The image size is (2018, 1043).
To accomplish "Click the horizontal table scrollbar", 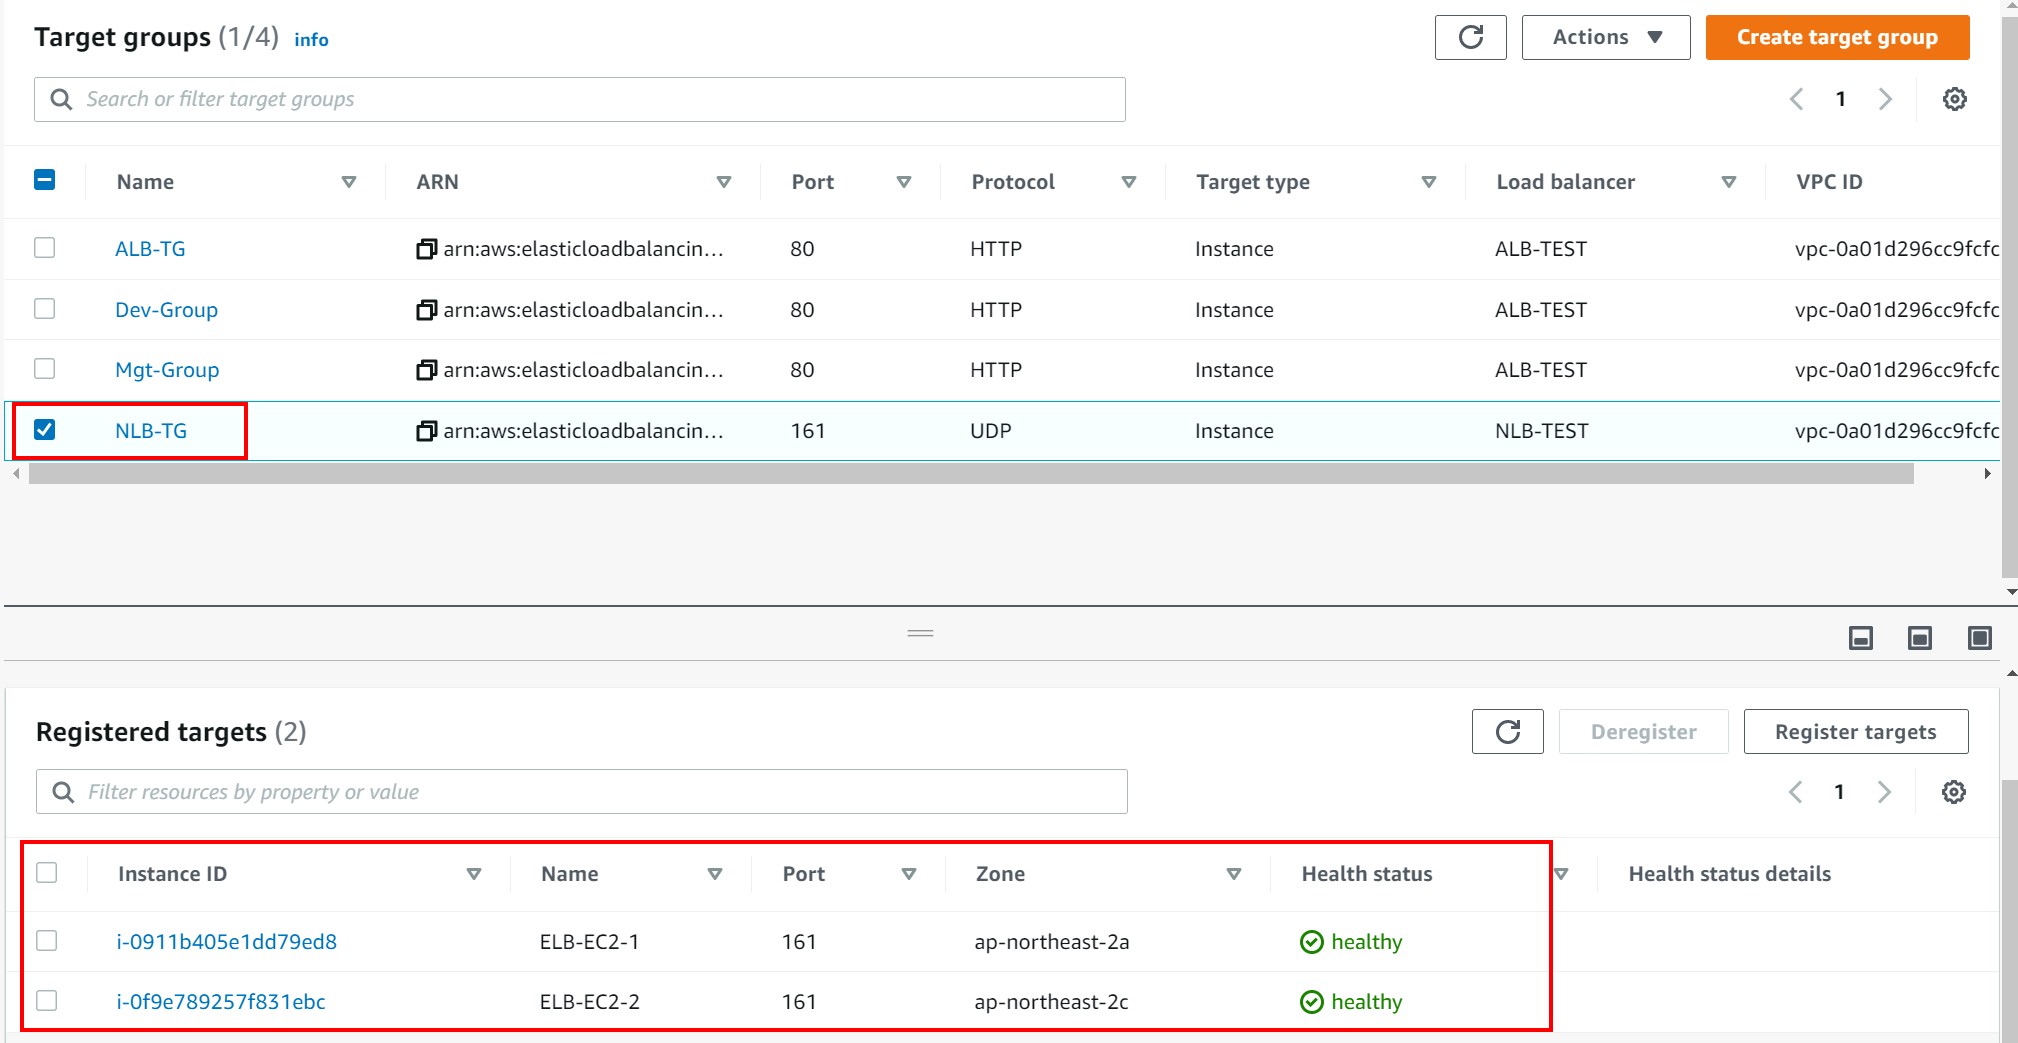I will (x=971, y=474).
